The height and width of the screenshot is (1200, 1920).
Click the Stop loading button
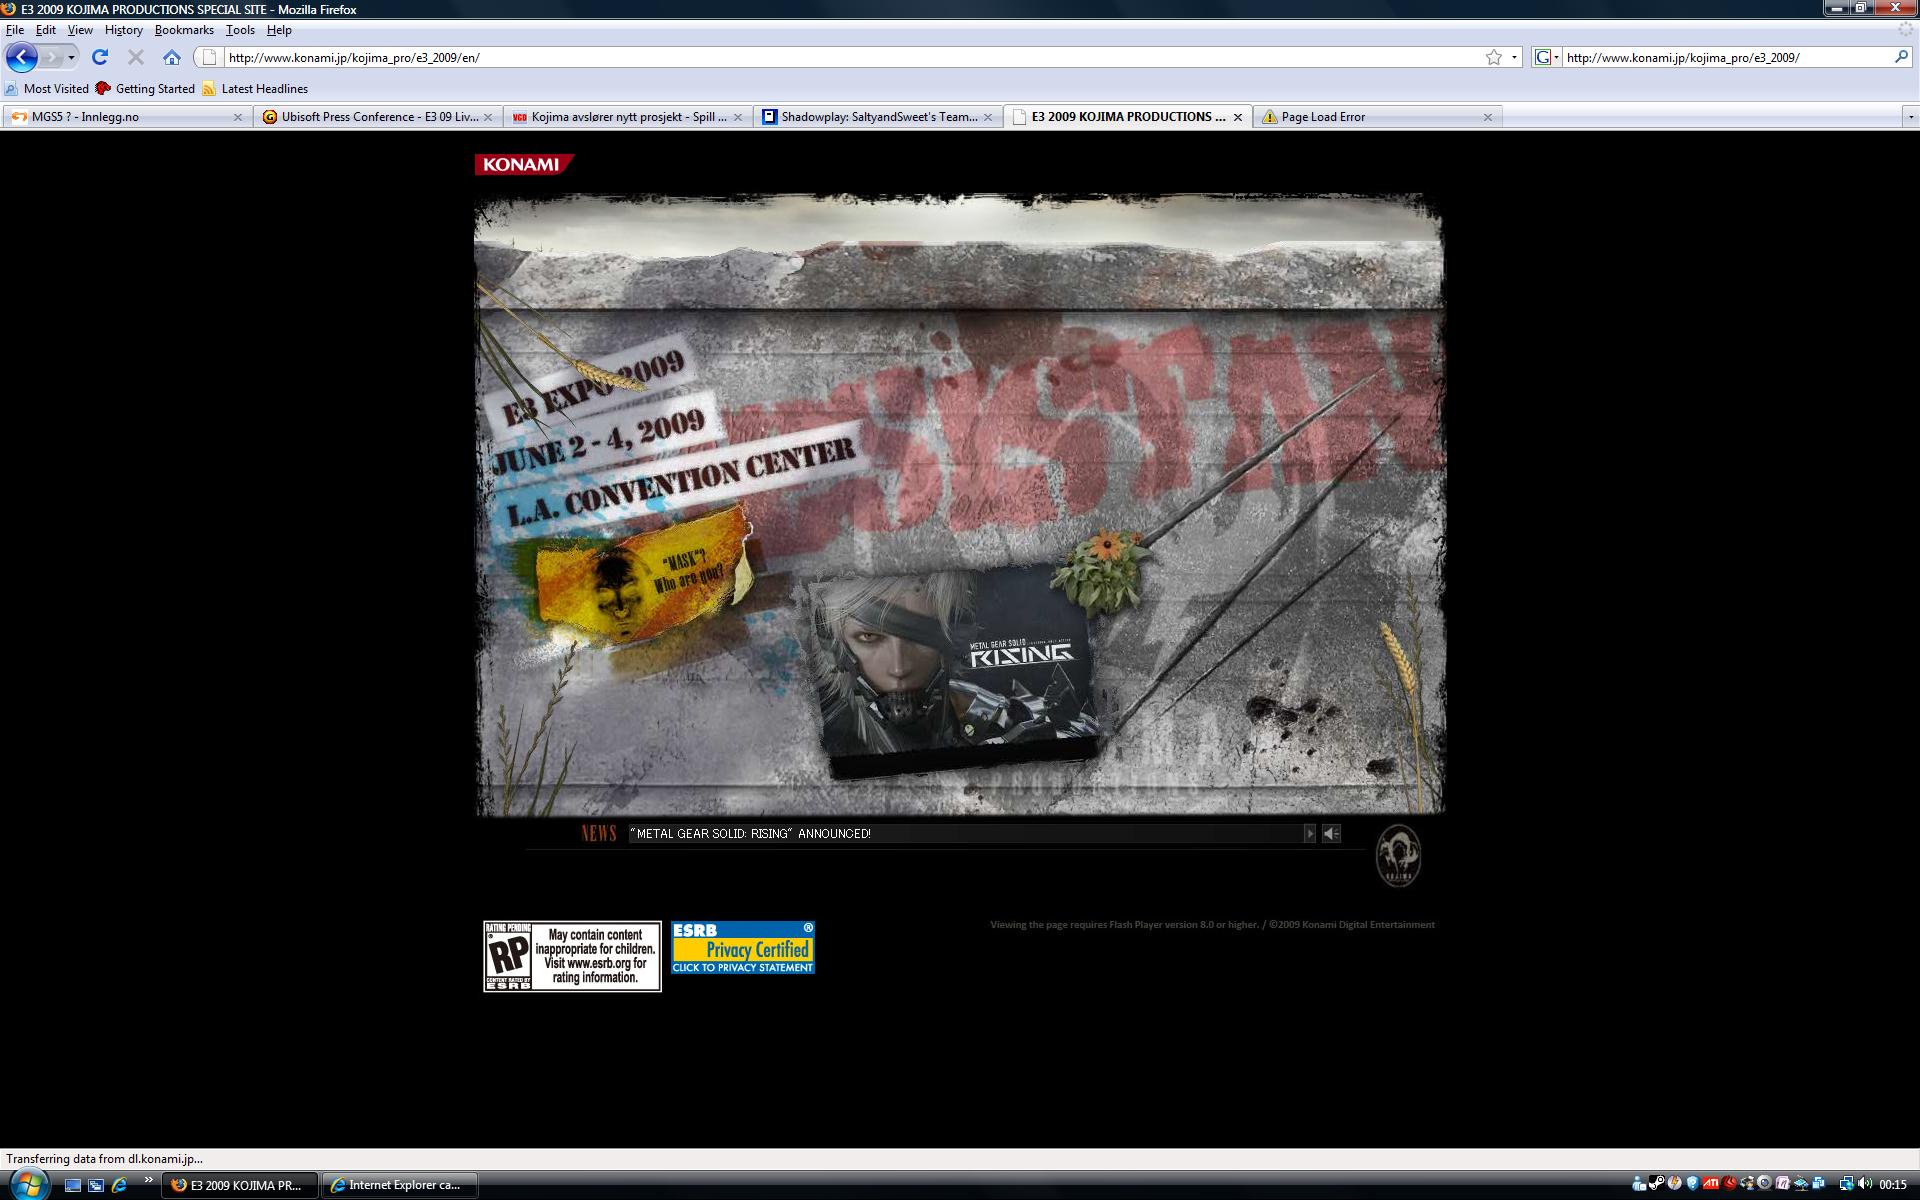[136, 57]
